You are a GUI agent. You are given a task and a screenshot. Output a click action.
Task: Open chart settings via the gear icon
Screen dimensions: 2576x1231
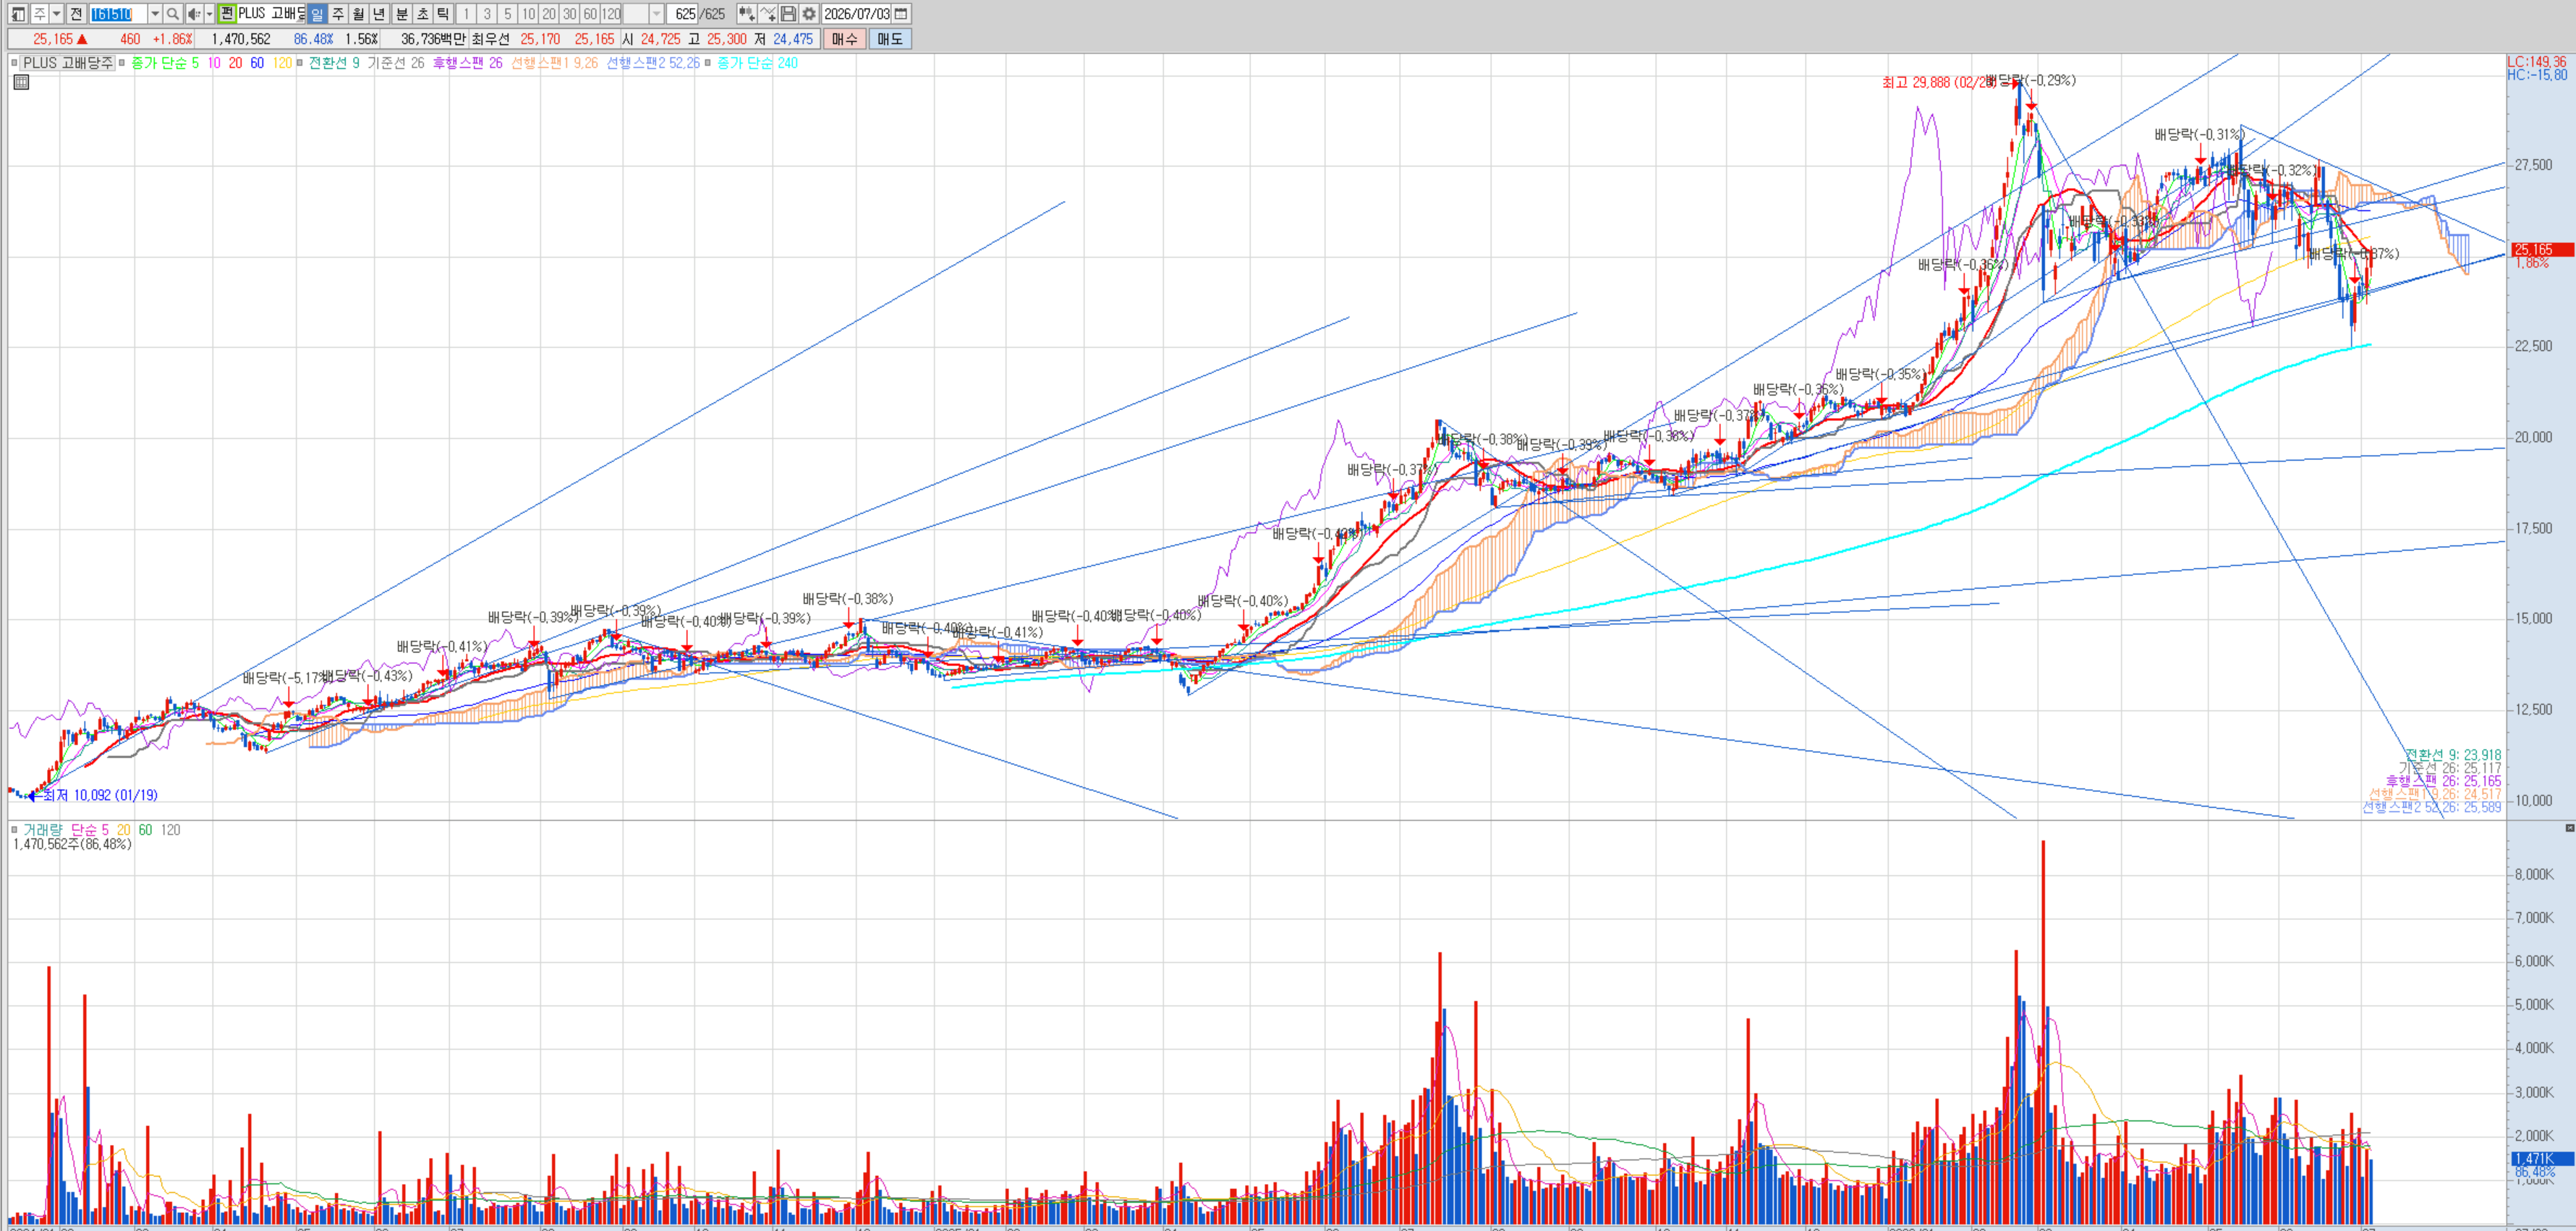809,14
